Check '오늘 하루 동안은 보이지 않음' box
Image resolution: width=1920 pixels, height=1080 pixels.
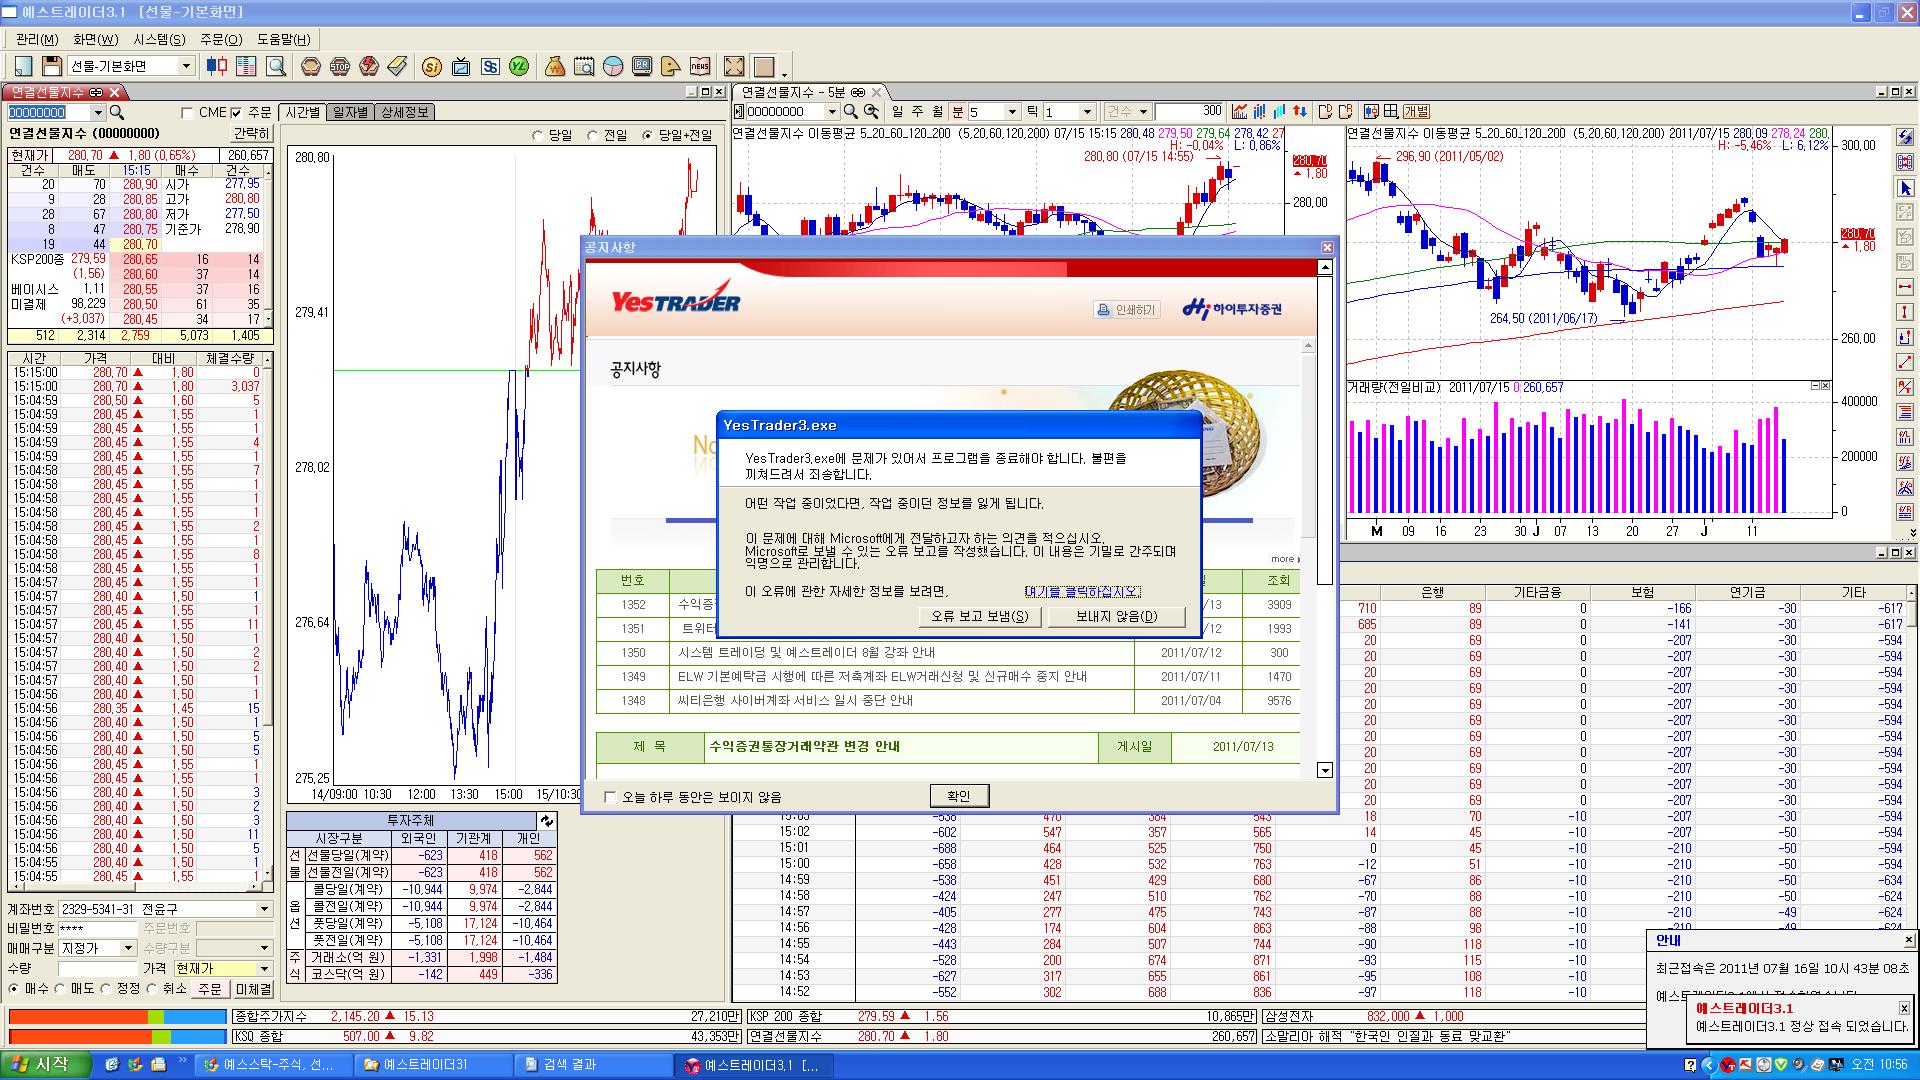(611, 797)
